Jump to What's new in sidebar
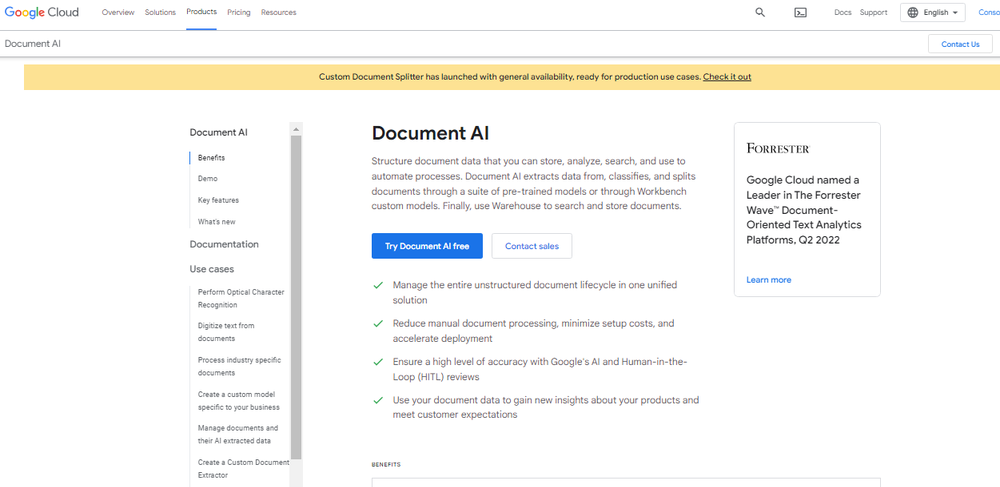 pyautogui.click(x=216, y=222)
